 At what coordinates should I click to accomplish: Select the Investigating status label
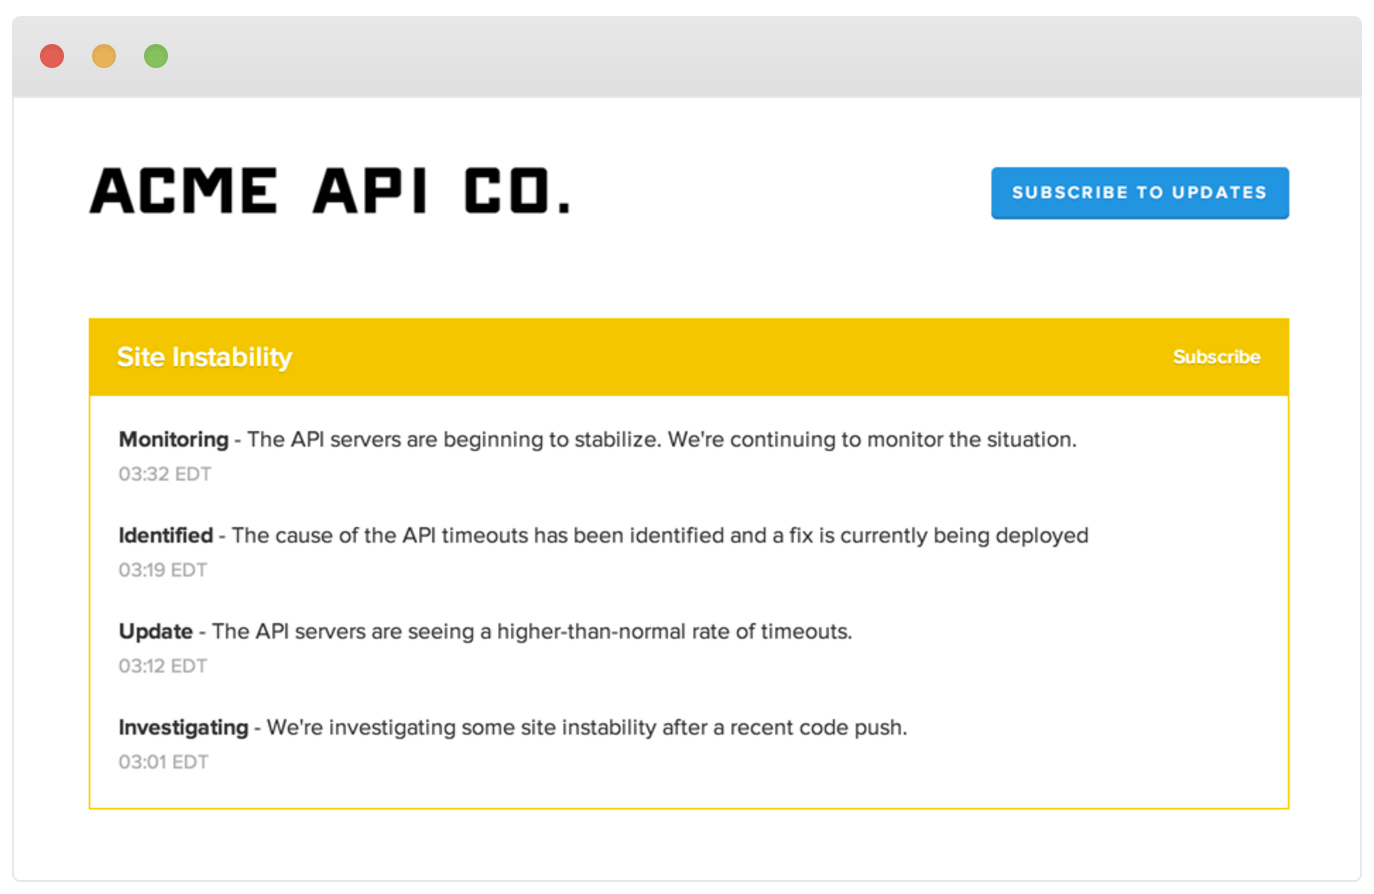pos(183,728)
